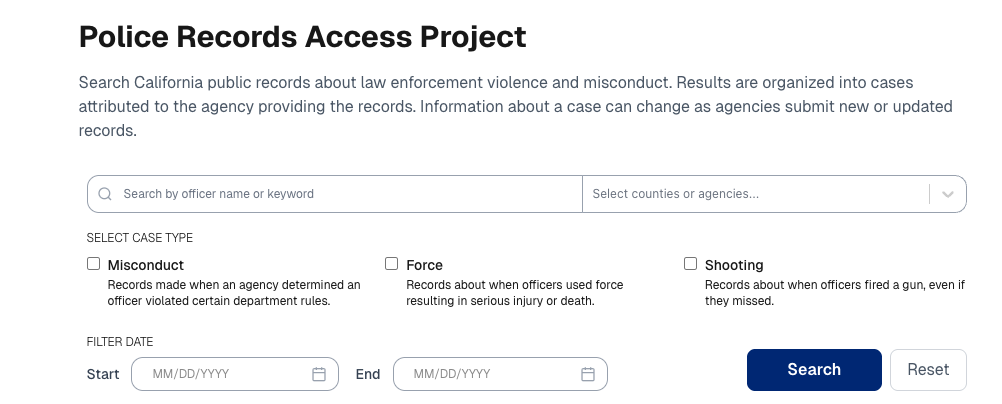Click the magnifying glass search icon
The image size is (1002, 404).
tap(105, 194)
